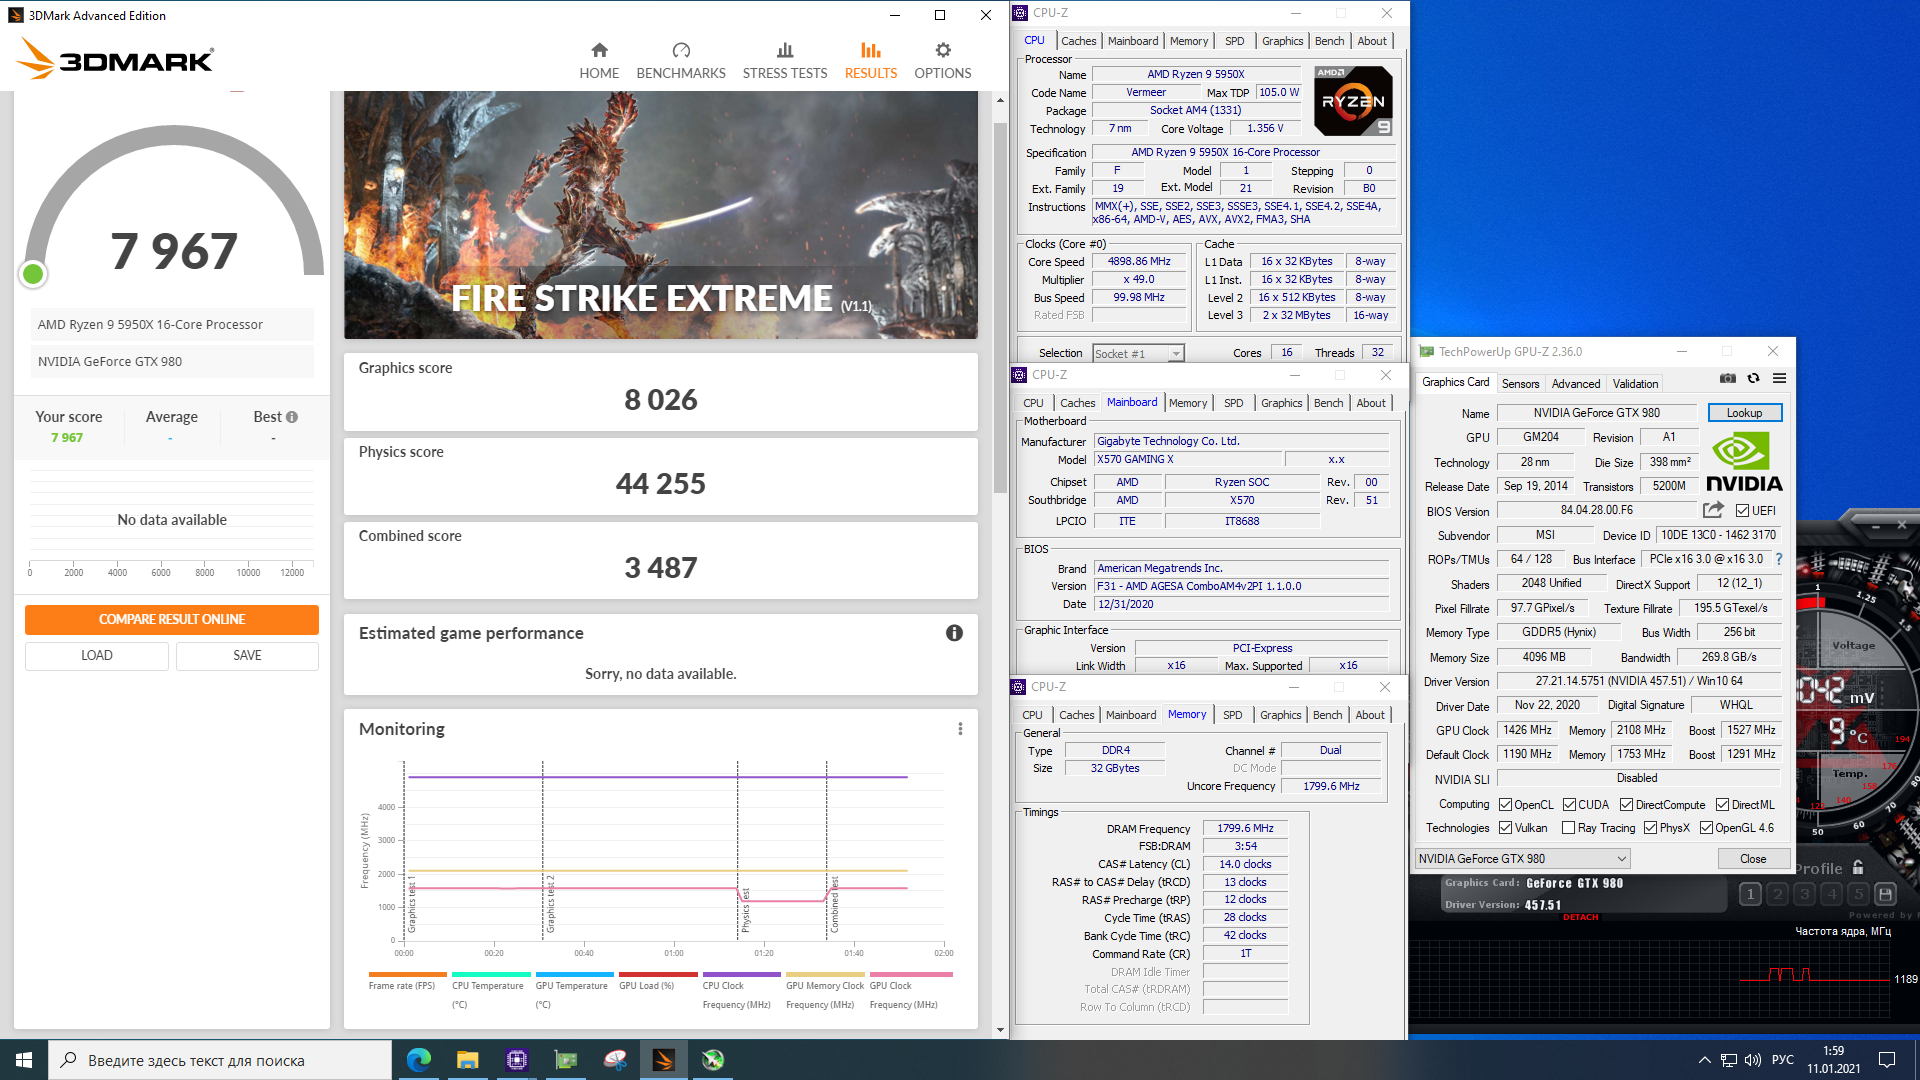Open the Sensors tab in GPU-Z
The image size is (1920, 1080).
pos(1520,383)
